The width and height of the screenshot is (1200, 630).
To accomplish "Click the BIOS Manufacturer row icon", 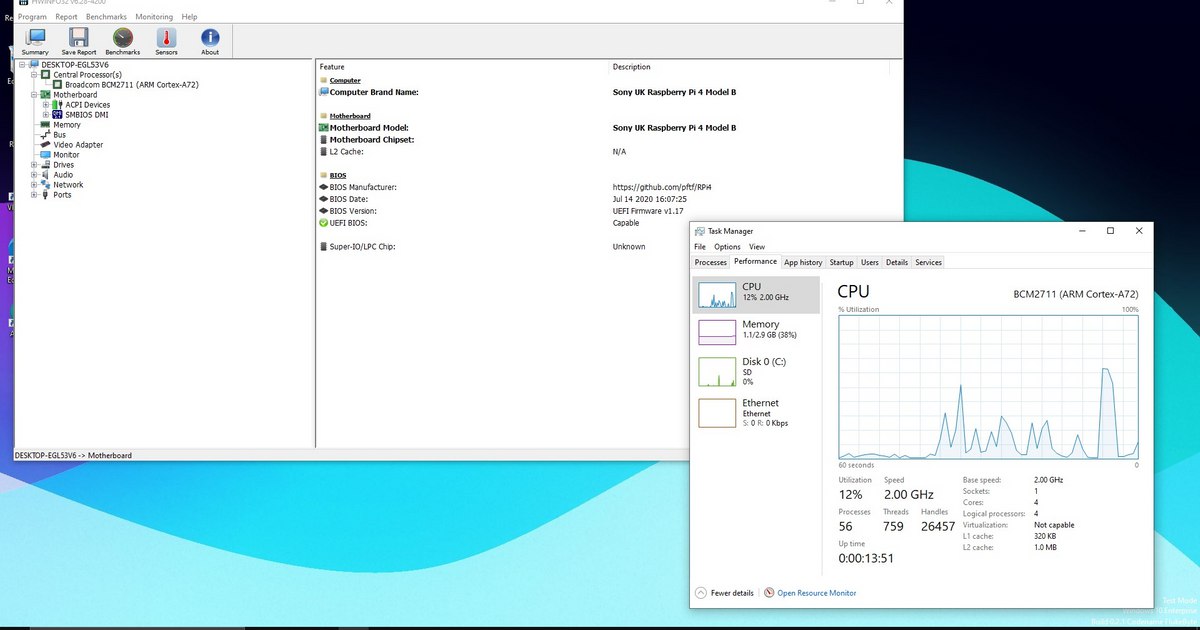I will pos(324,187).
